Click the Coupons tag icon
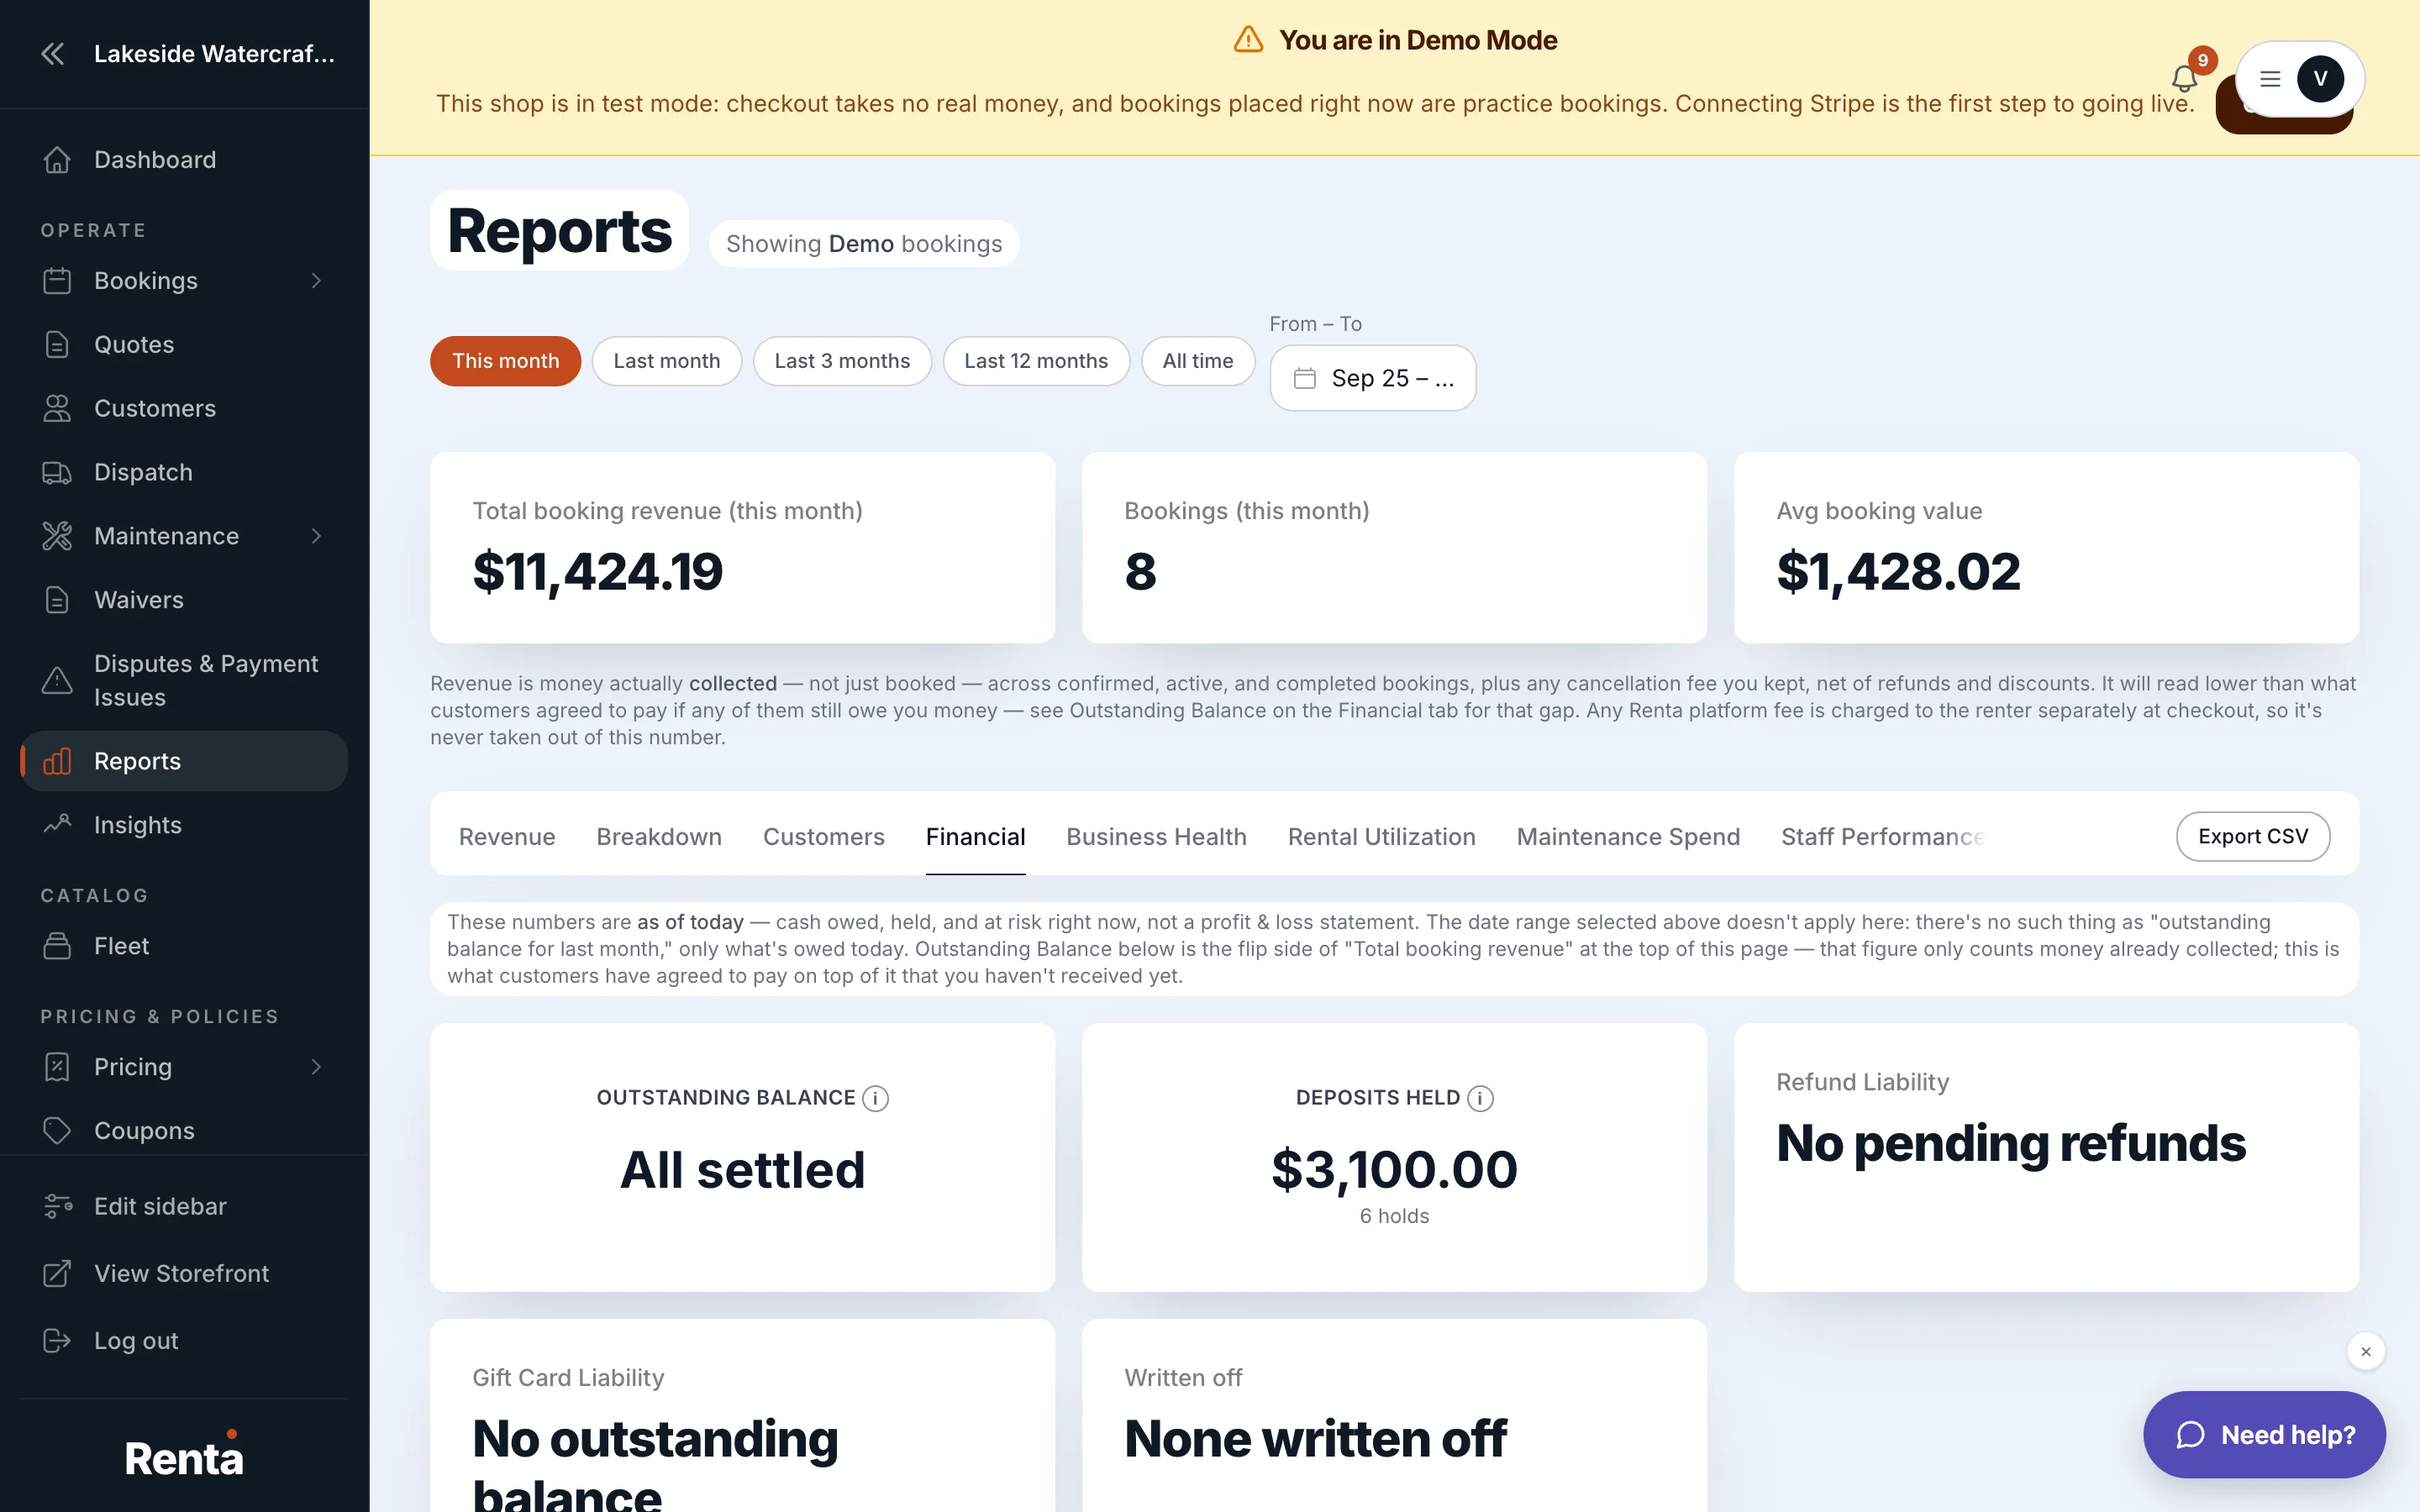The width and height of the screenshot is (2420, 1512). 57,1130
